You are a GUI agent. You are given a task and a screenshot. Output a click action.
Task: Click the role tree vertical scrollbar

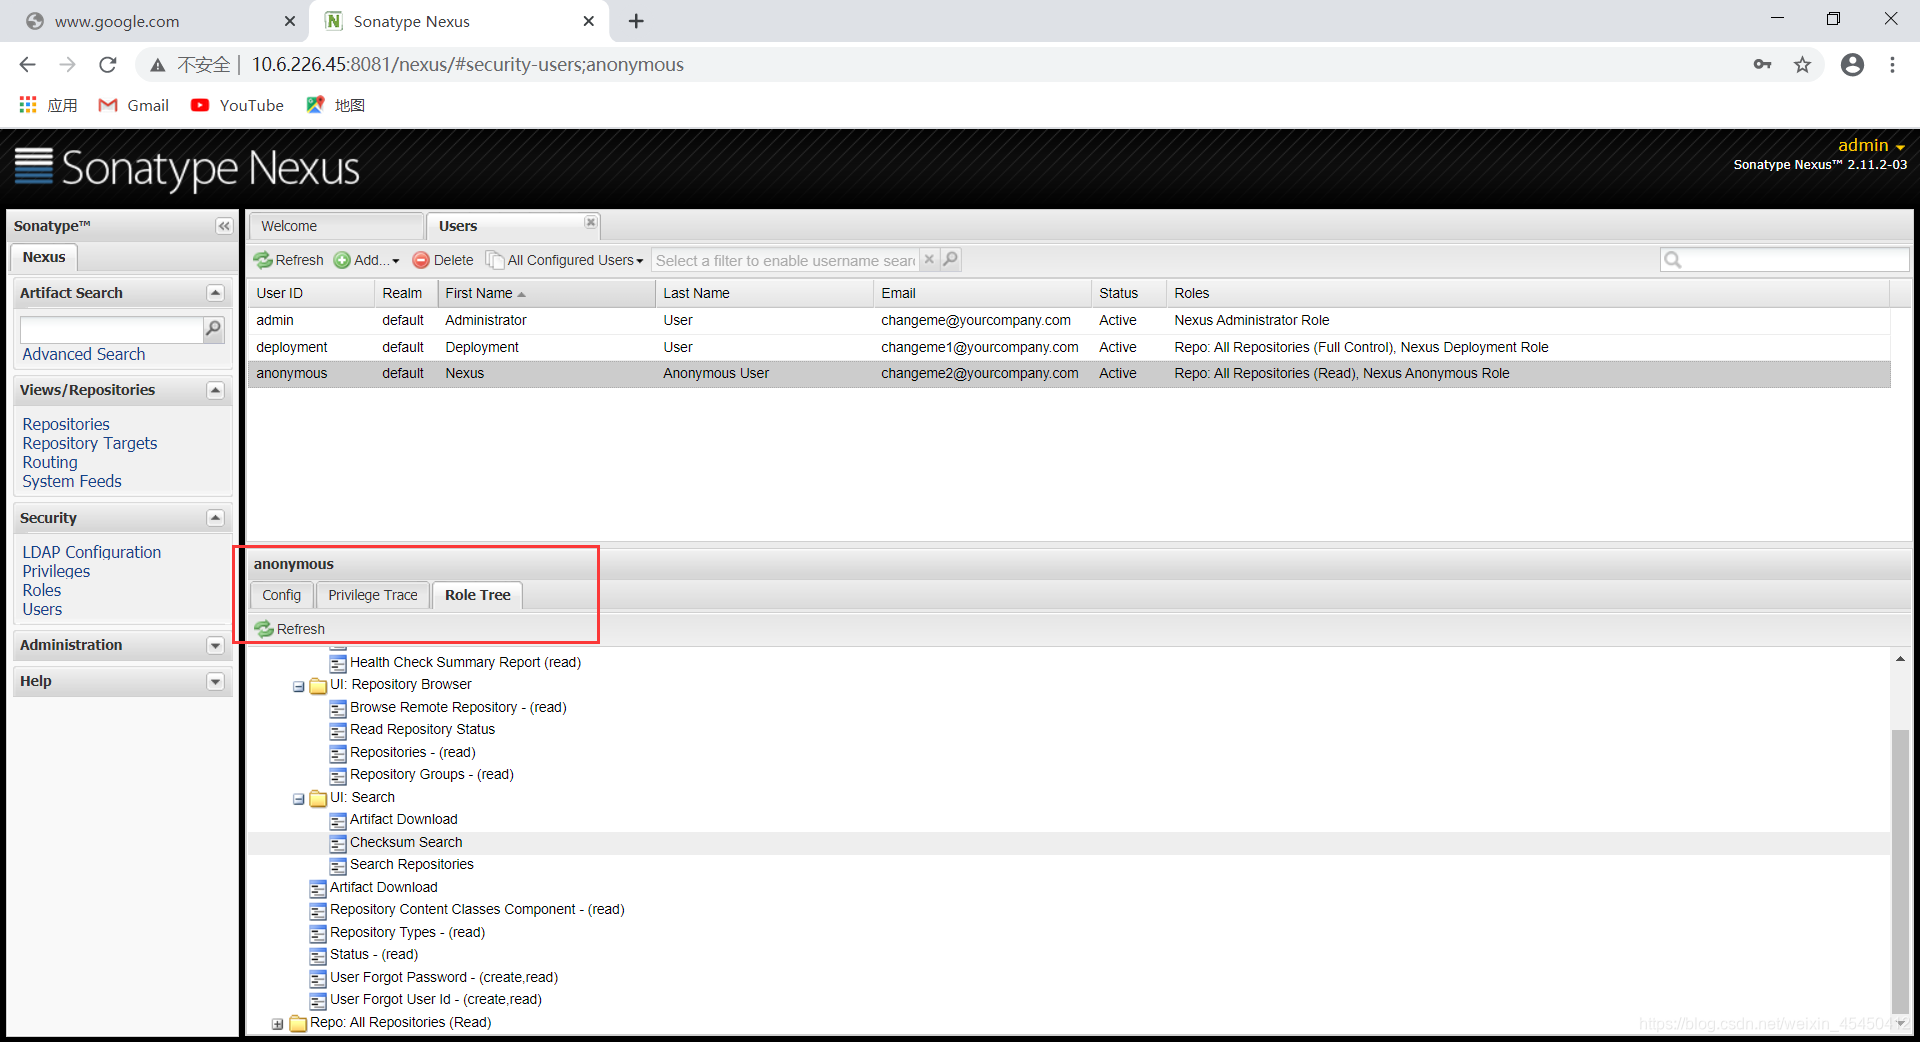tap(1900, 870)
